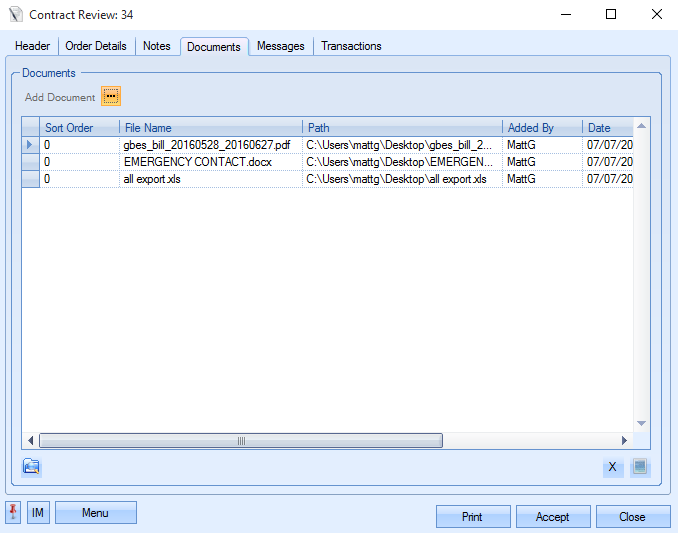The width and height of the screenshot is (678, 533).
Task: Click the horizontal scrollbar right arrow
Action: coord(625,441)
